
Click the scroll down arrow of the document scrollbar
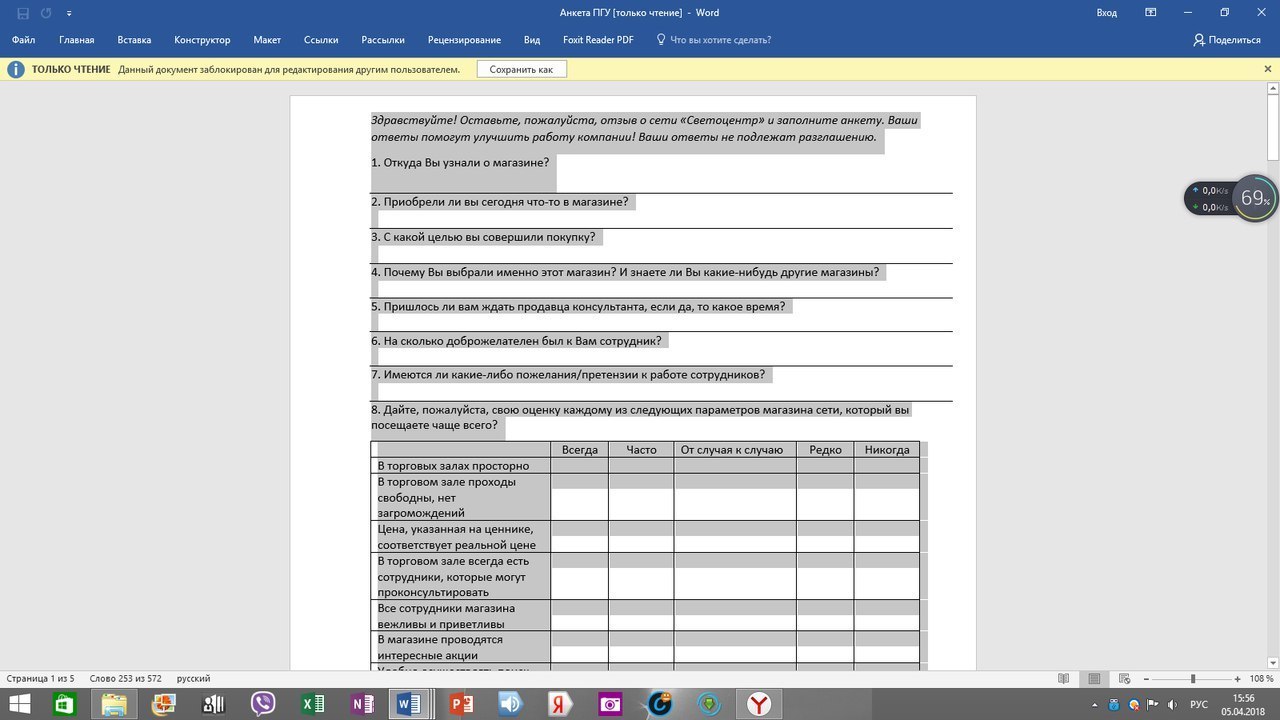(1273, 663)
